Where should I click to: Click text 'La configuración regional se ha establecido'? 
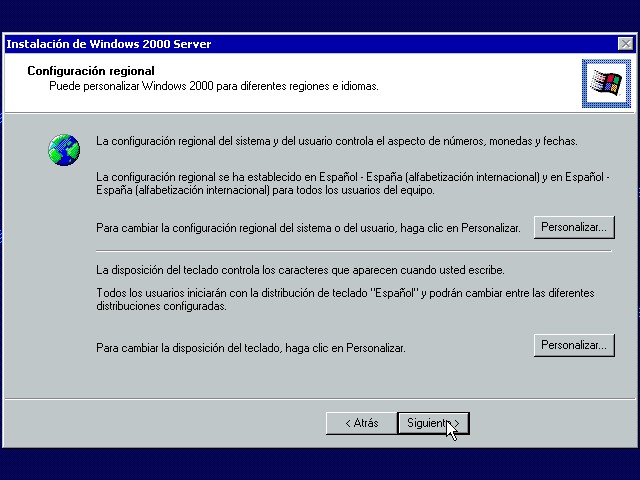(x=202, y=177)
